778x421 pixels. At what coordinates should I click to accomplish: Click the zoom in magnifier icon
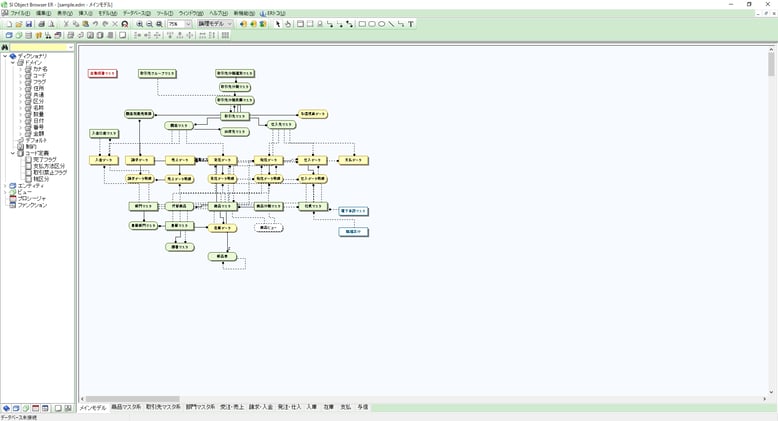[x=139, y=24]
